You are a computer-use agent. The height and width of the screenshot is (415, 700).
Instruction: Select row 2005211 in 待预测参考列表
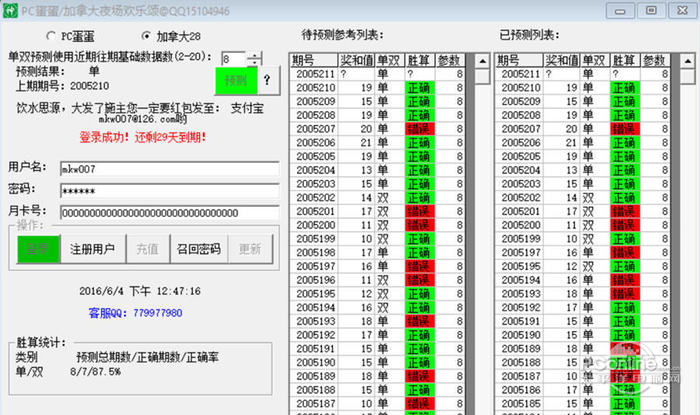pos(377,74)
